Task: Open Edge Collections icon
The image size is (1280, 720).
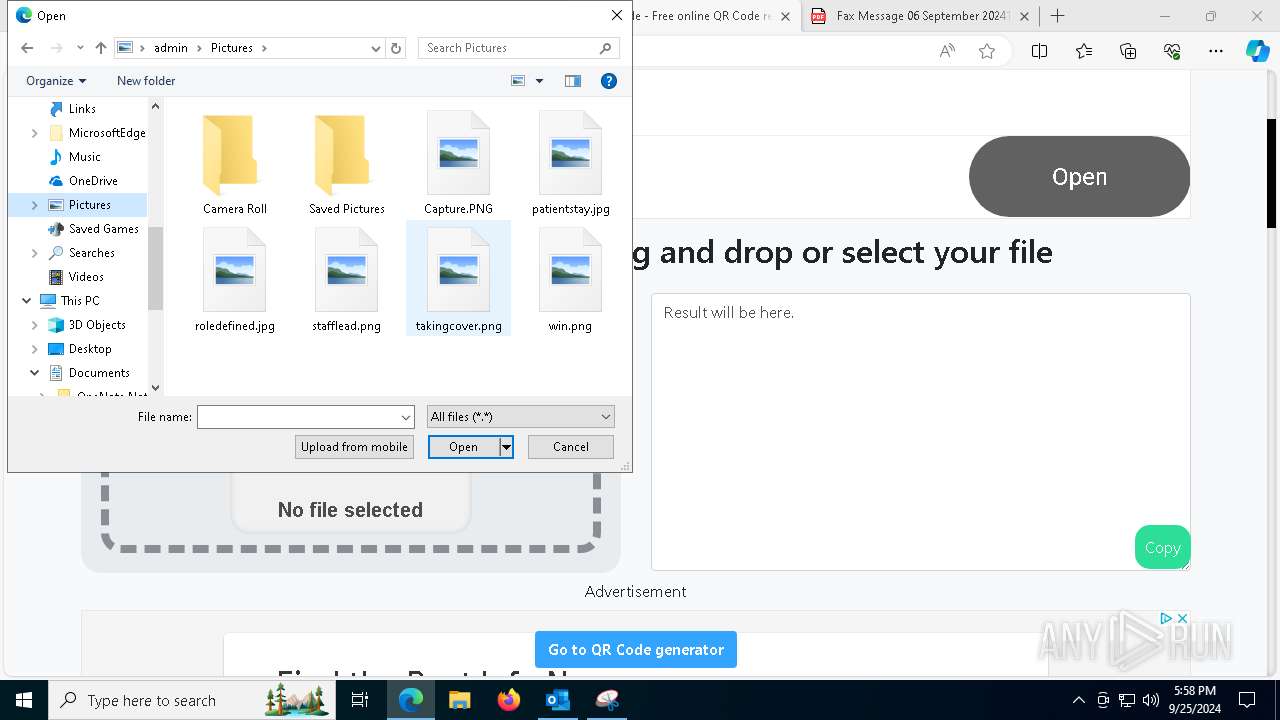Action: 1128,51
